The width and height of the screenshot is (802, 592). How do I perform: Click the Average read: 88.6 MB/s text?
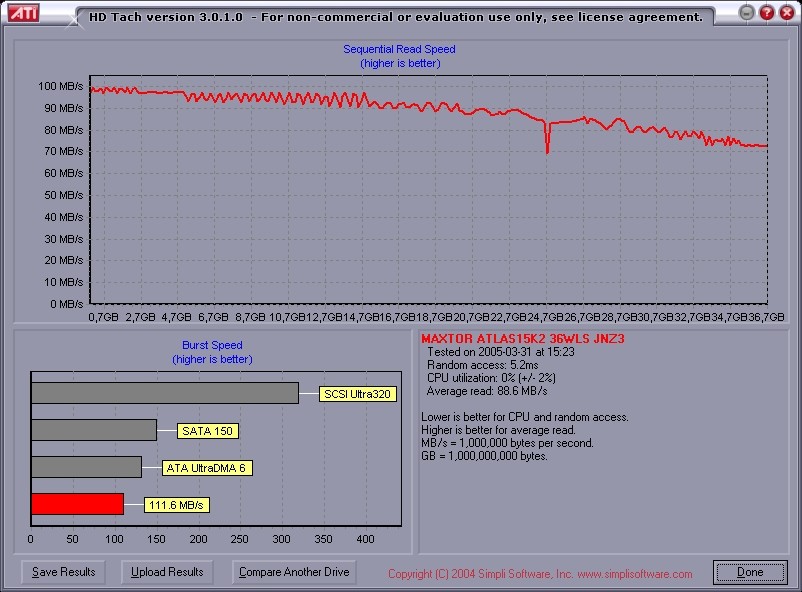tap(487, 391)
